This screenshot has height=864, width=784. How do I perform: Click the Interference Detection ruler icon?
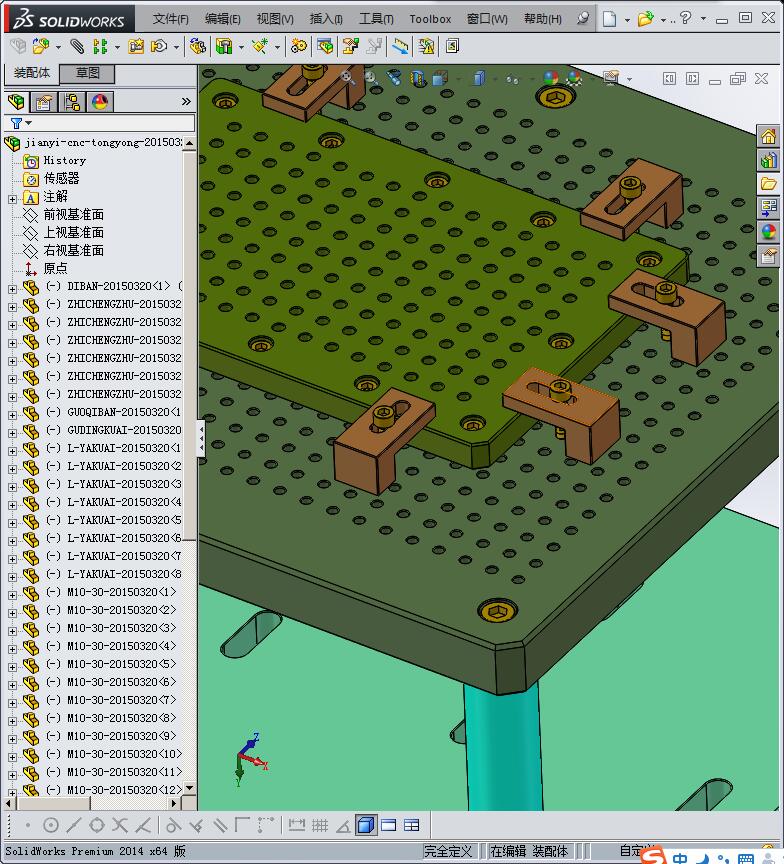[400, 46]
